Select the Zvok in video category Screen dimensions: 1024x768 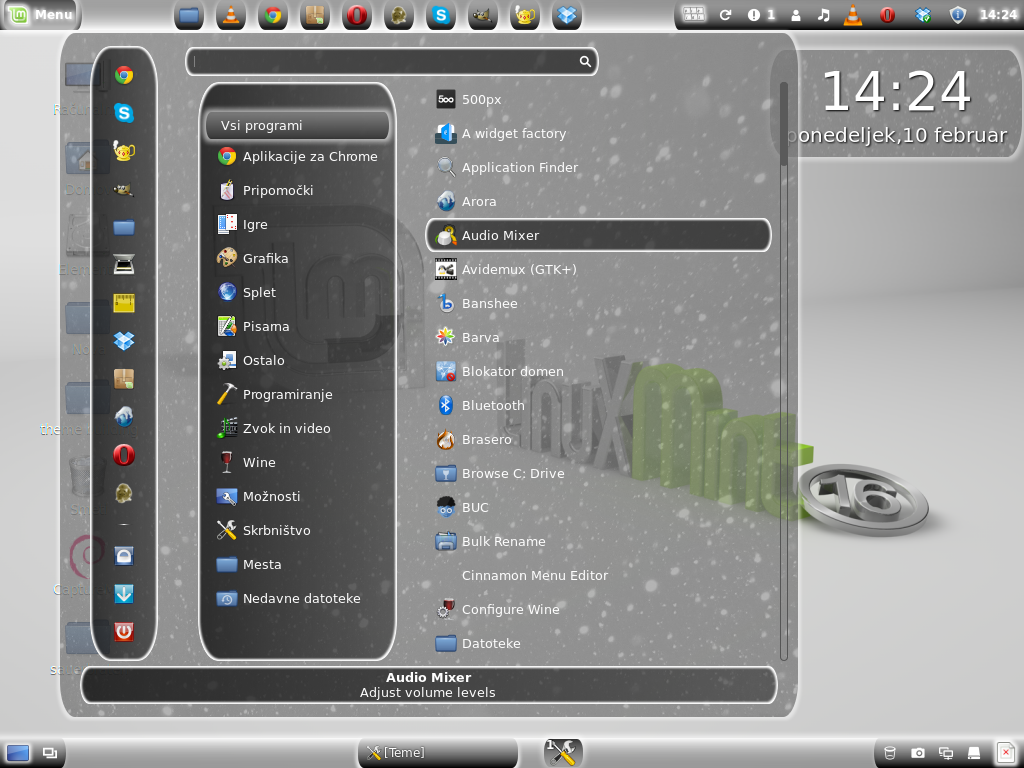[298, 428]
